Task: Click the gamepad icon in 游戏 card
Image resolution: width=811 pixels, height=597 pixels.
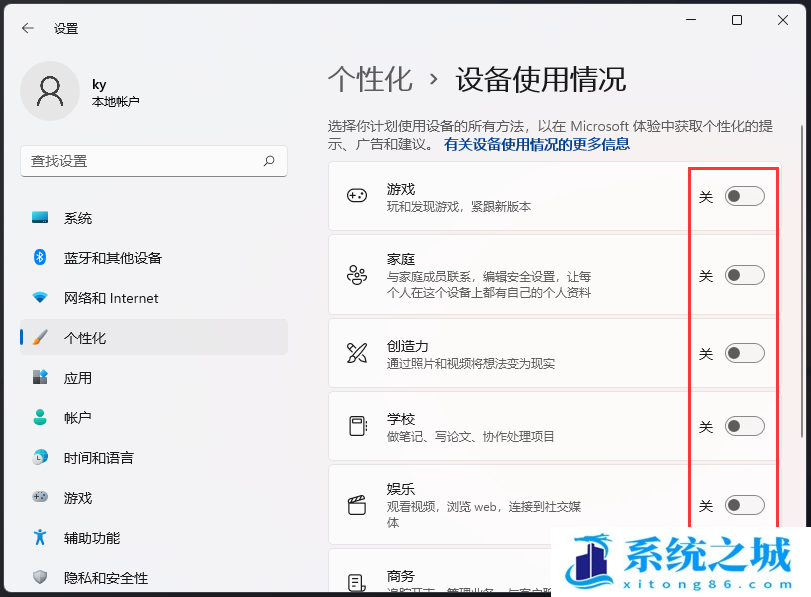Action: click(357, 196)
